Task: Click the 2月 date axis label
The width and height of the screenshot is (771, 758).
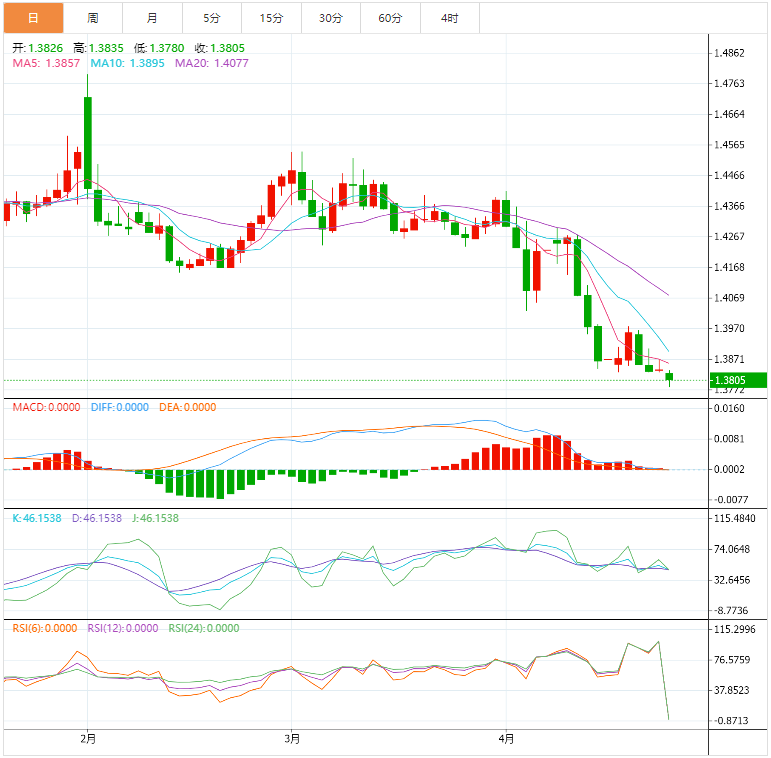Action: click(x=88, y=739)
